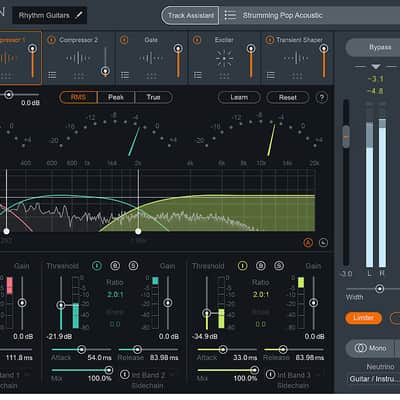400x400 pixels.
Task: Click the Compressor 2 drag handle dots
Action: tap(78, 76)
